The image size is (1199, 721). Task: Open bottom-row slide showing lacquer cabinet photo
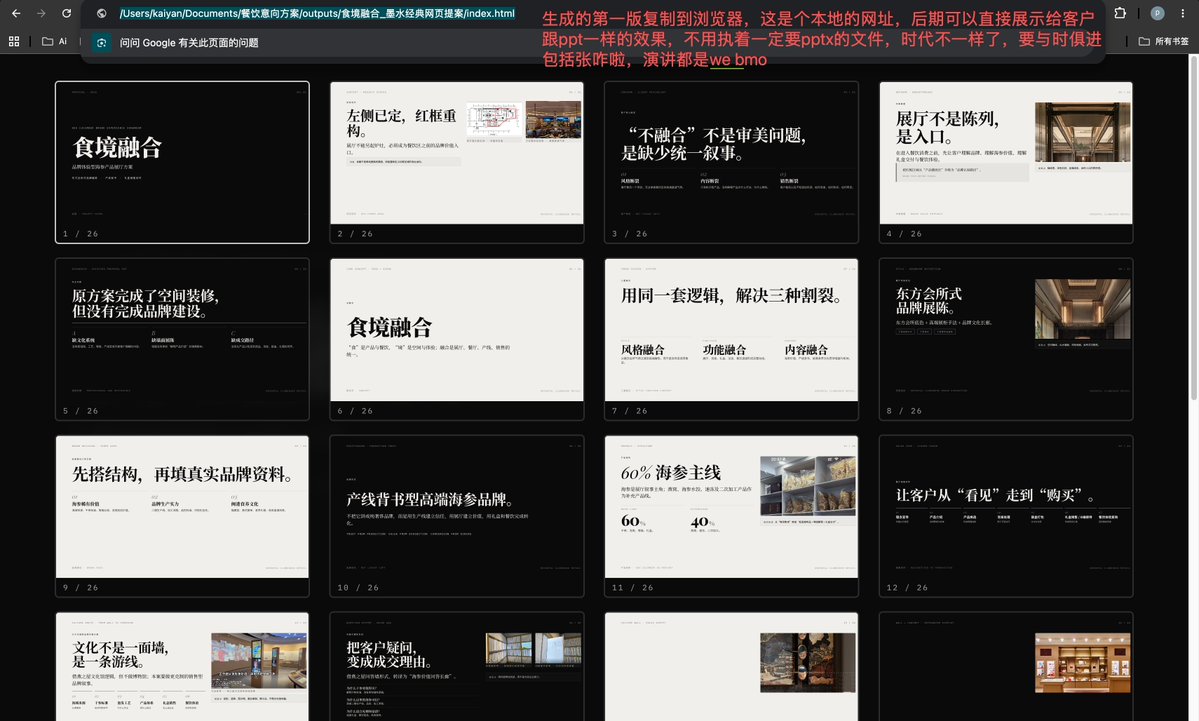[x=731, y=666]
